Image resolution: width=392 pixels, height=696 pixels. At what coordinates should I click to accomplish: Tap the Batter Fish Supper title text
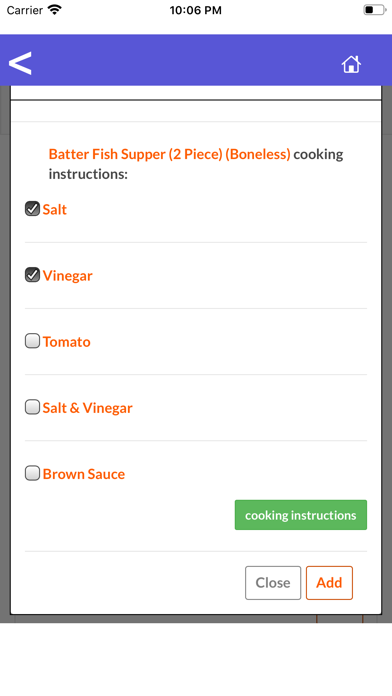coord(170,154)
